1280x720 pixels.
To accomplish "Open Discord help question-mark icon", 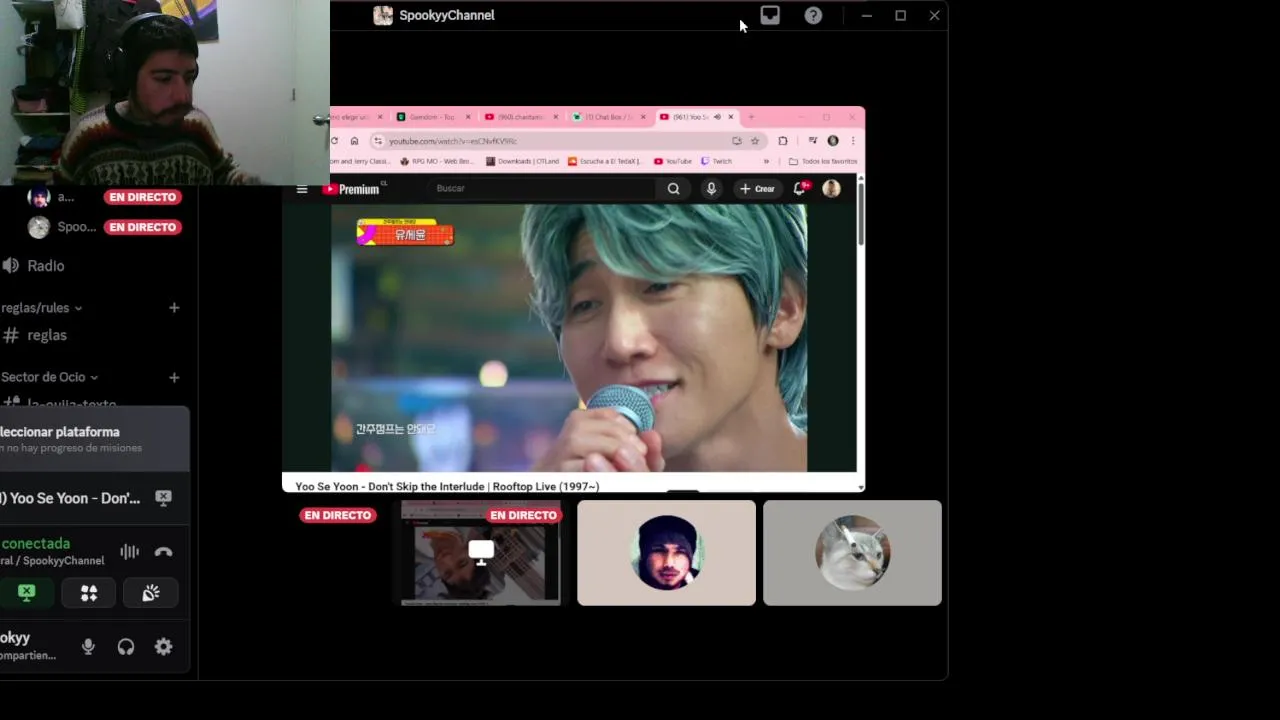I will (x=813, y=15).
